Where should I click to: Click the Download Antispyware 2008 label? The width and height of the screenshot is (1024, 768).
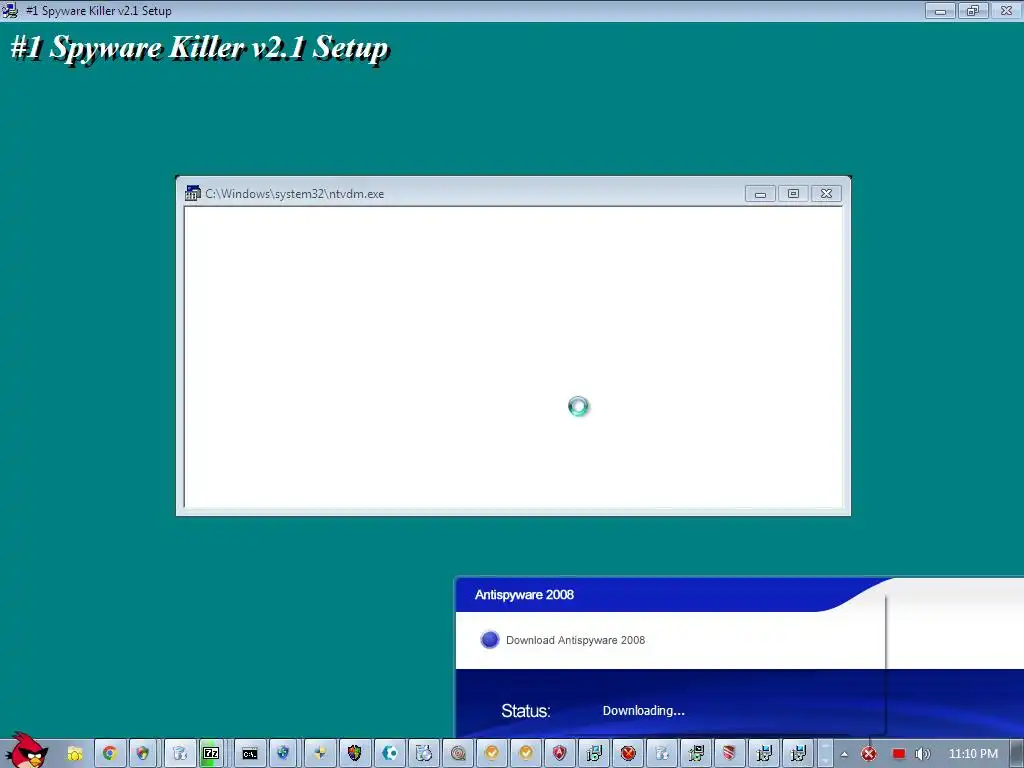[575, 640]
